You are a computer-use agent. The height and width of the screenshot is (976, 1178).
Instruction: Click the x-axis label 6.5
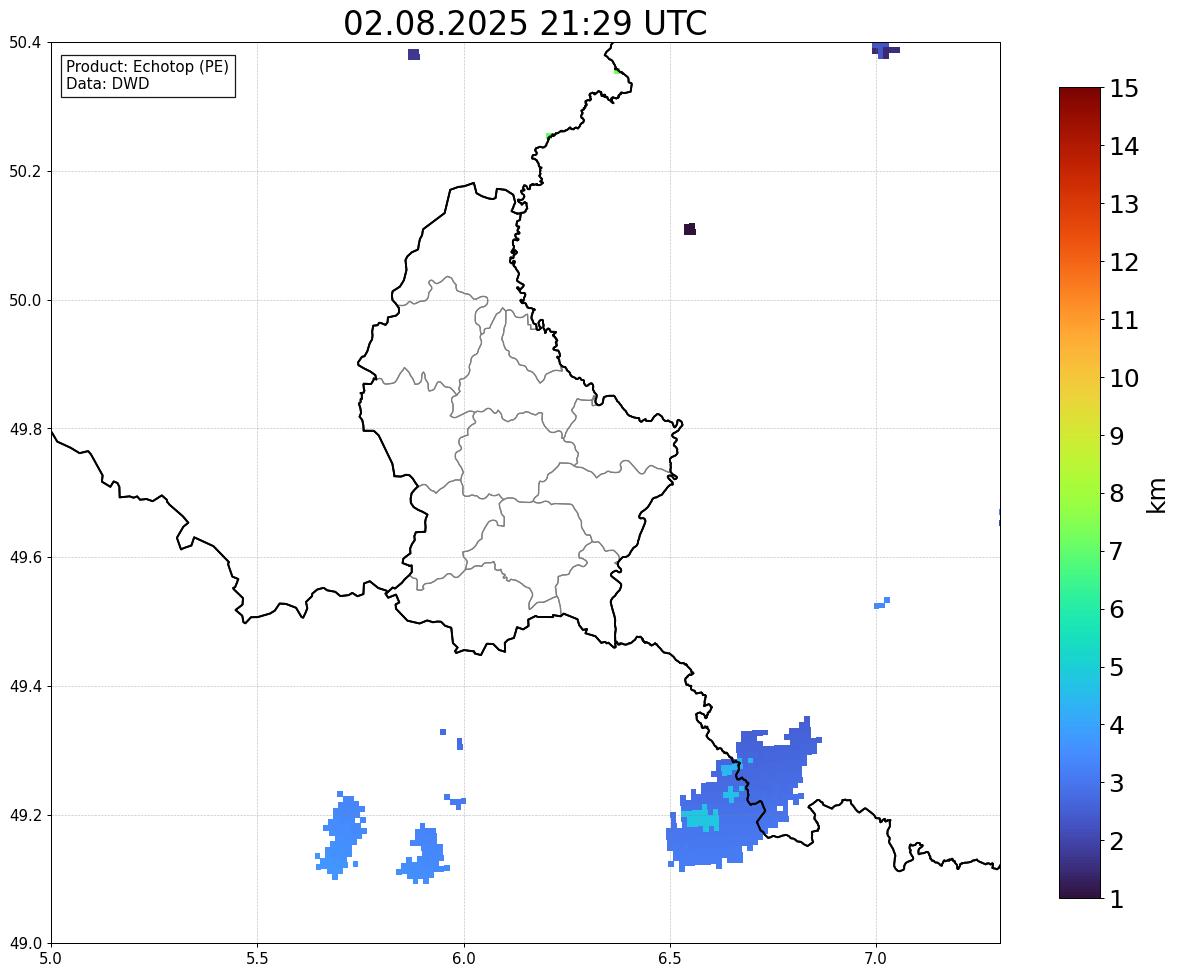point(669,959)
